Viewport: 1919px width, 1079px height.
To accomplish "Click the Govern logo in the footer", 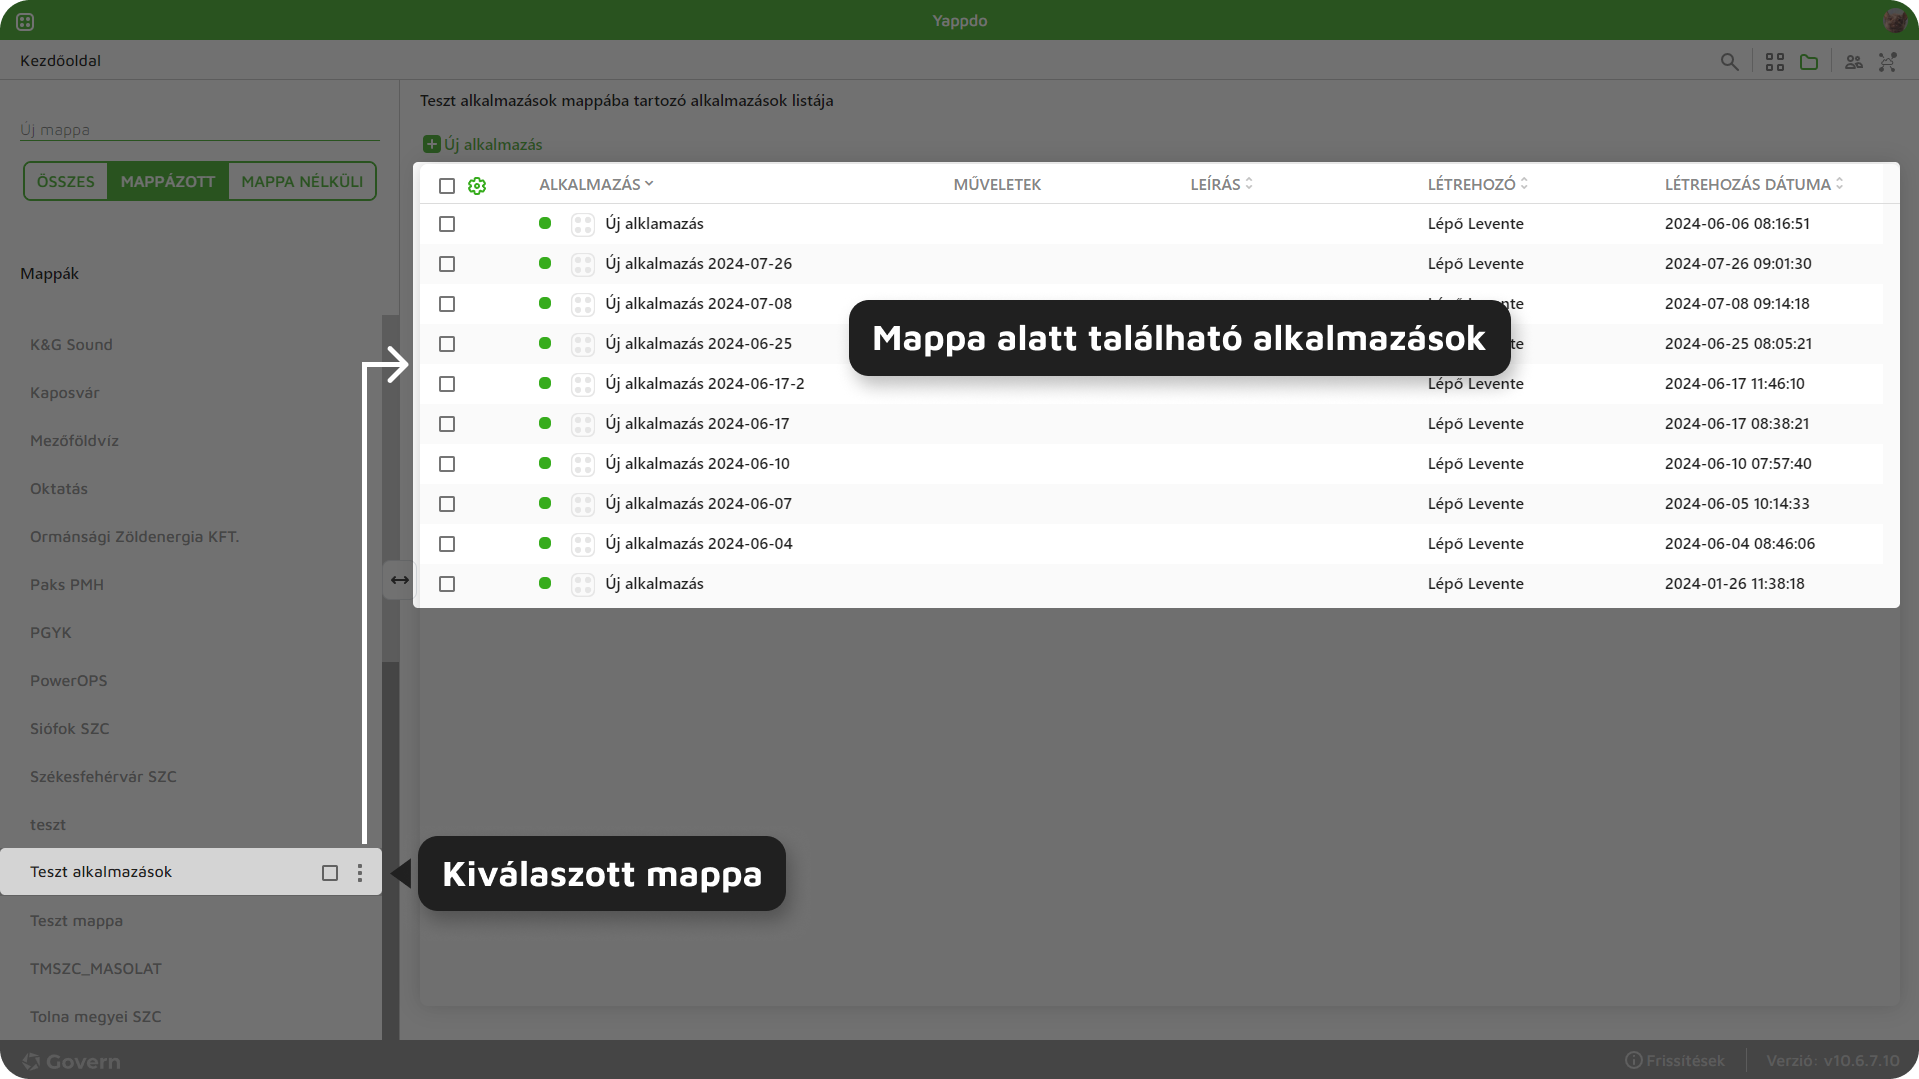I will (71, 1061).
